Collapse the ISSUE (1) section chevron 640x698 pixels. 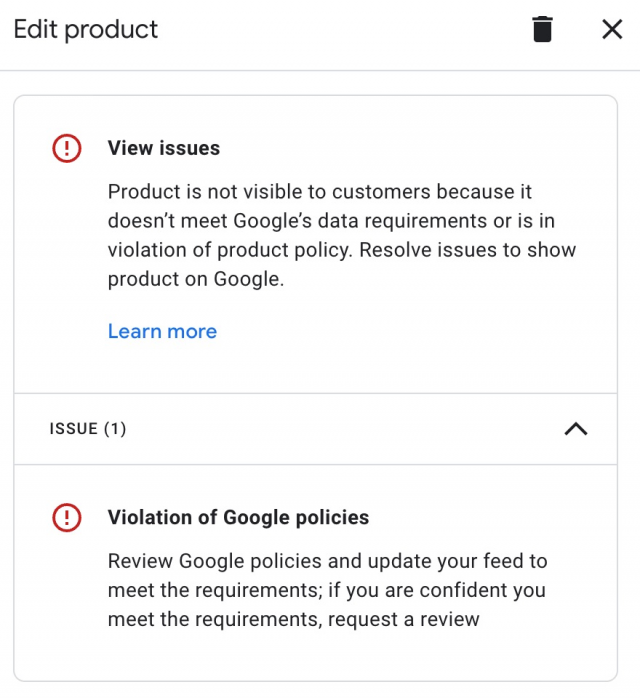(x=575, y=429)
